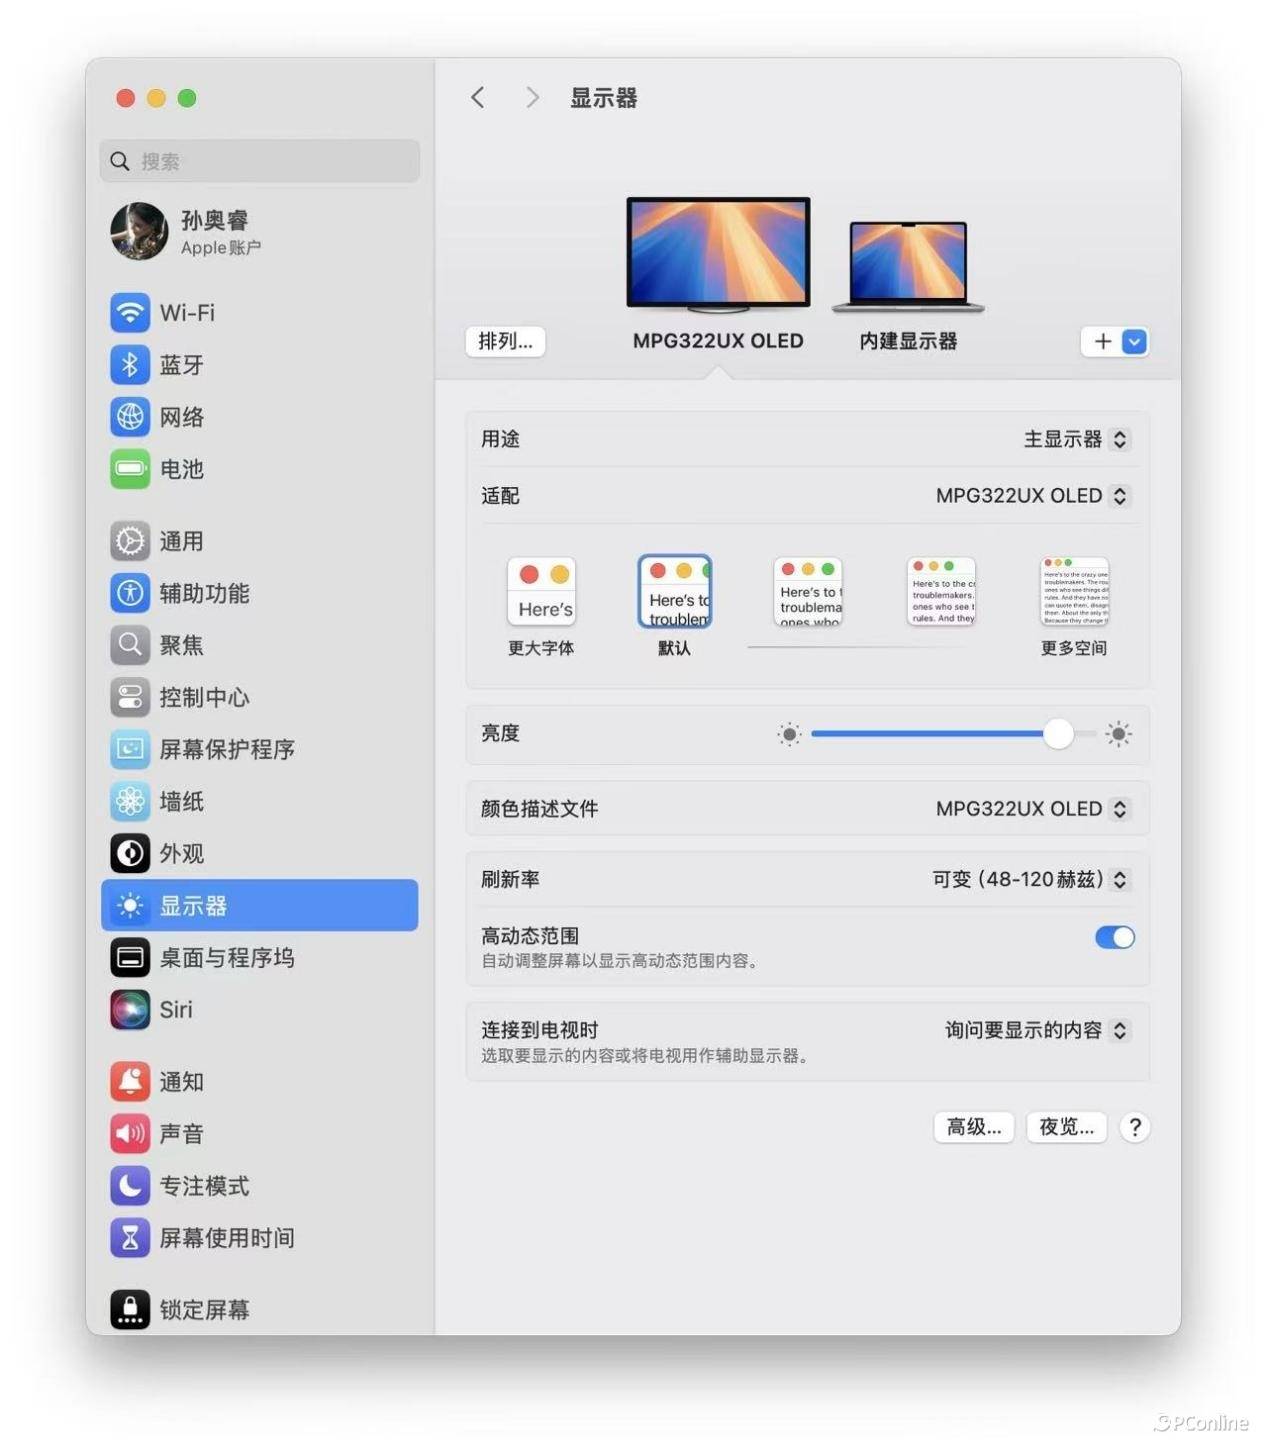Open General (通用) gear icon
Image resolution: width=1267 pixels, height=1449 pixels.
130,541
